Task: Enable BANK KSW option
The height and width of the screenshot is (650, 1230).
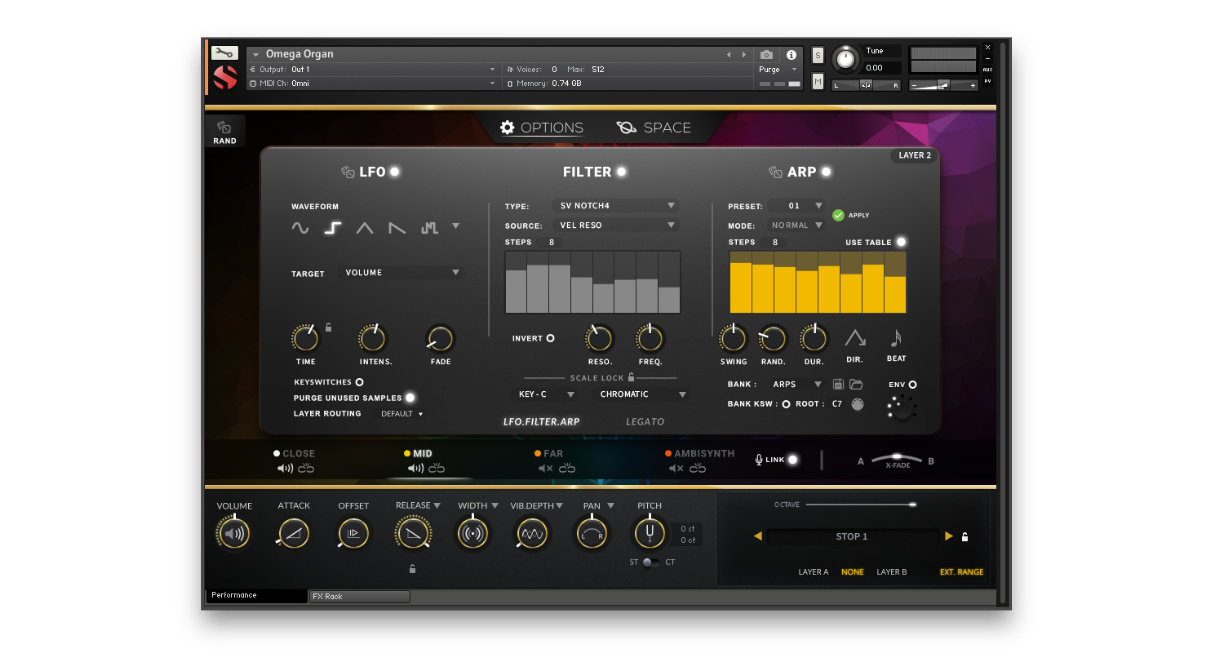Action: [786, 404]
